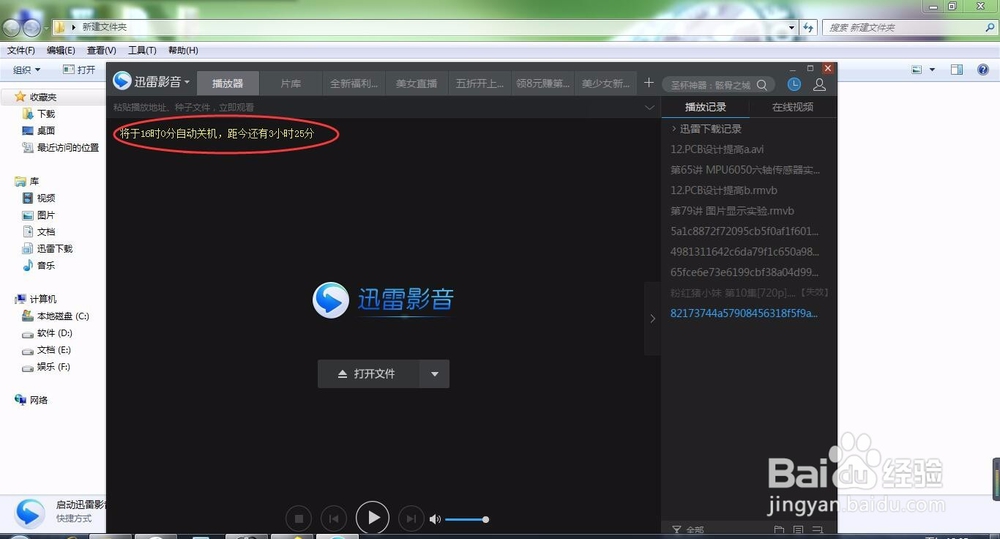Open the 组织 dropdown in Explorer

(27, 70)
